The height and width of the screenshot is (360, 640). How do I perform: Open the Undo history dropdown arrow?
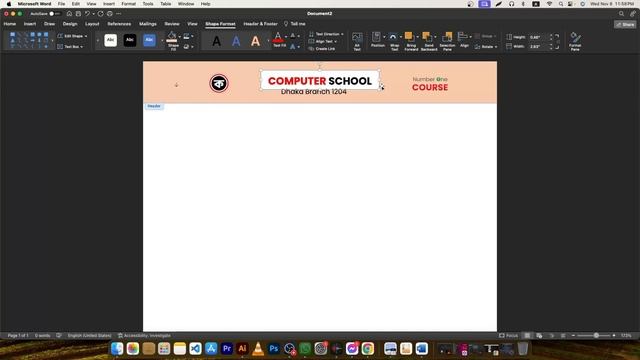pos(93,14)
